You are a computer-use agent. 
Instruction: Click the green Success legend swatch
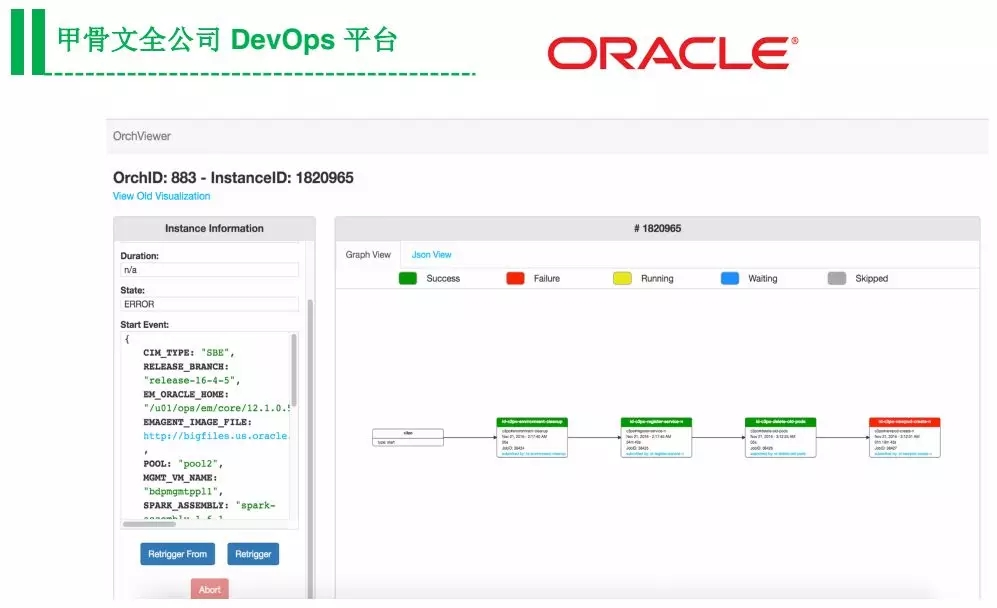pyautogui.click(x=408, y=278)
